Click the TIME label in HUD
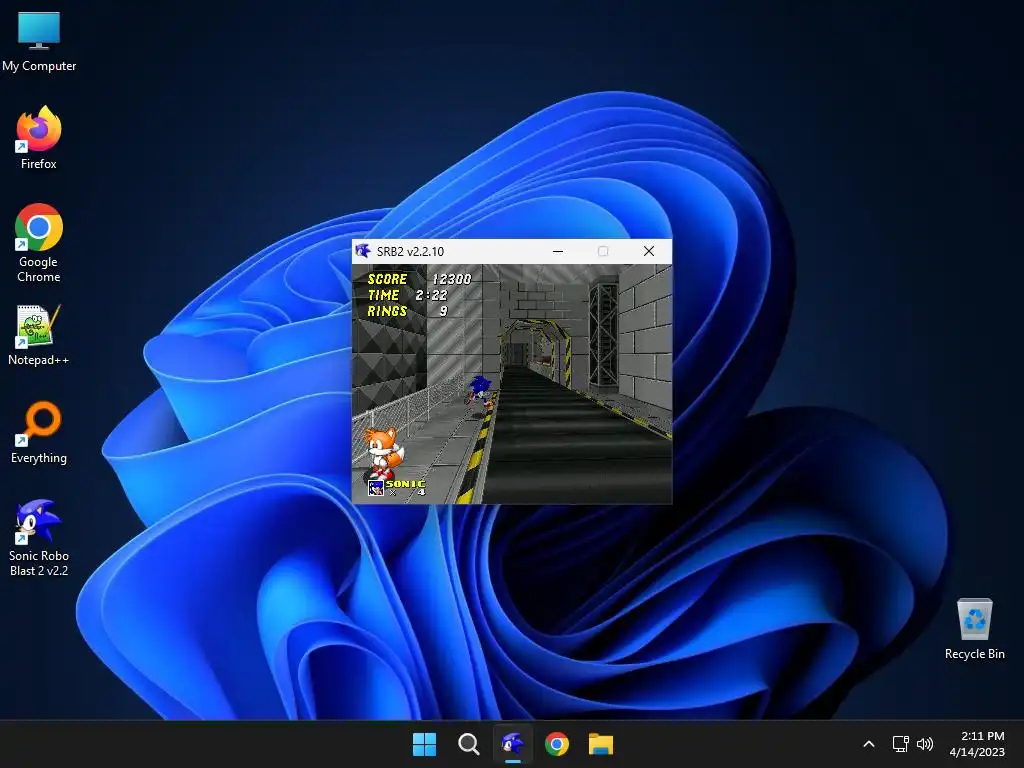Image resolution: width=1024 pixels, height=768 pixels. [383, 295]
